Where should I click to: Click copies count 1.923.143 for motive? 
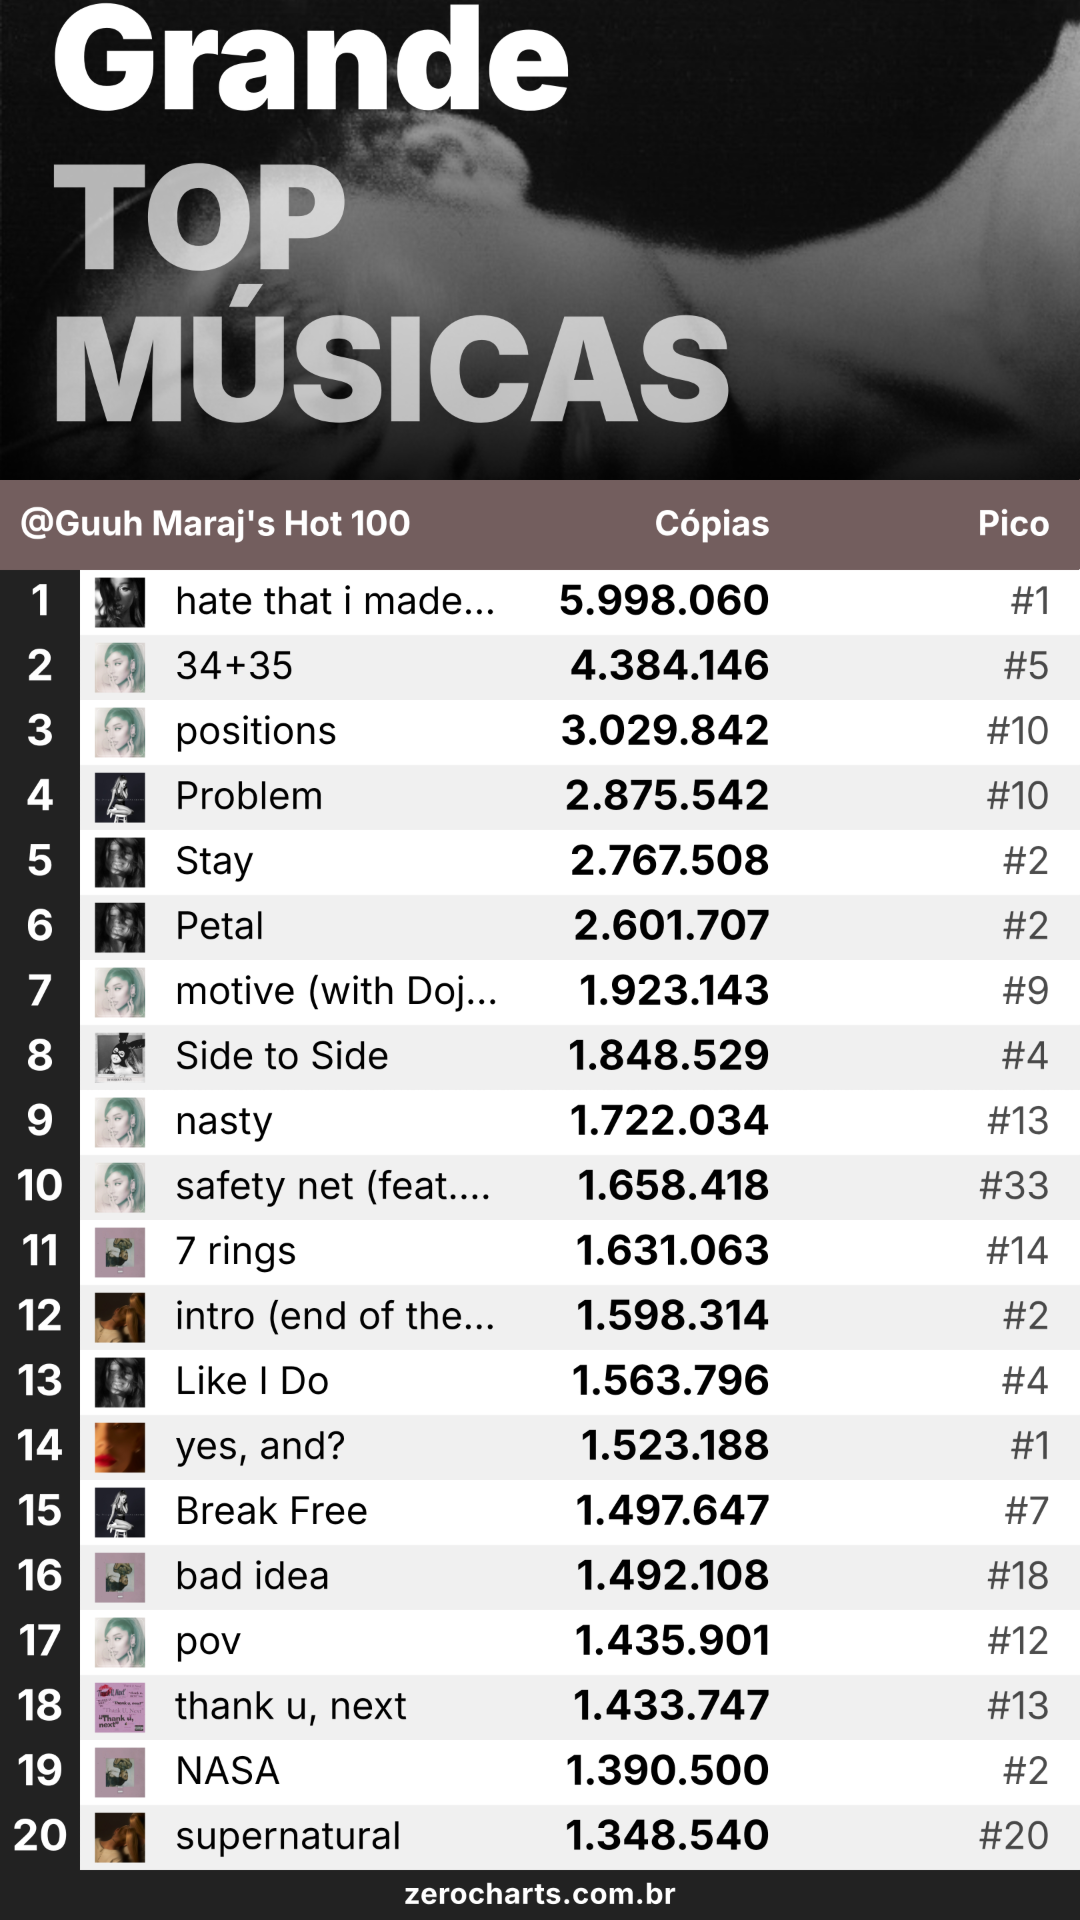[x=674, y=990]
